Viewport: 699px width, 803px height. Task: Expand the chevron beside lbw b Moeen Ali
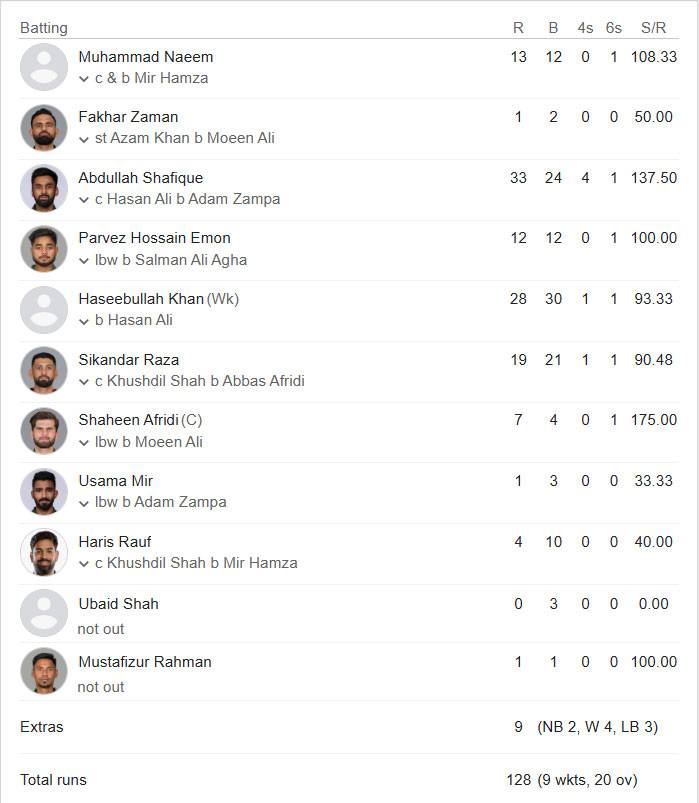pyautogui.click(x=84, y=443)
